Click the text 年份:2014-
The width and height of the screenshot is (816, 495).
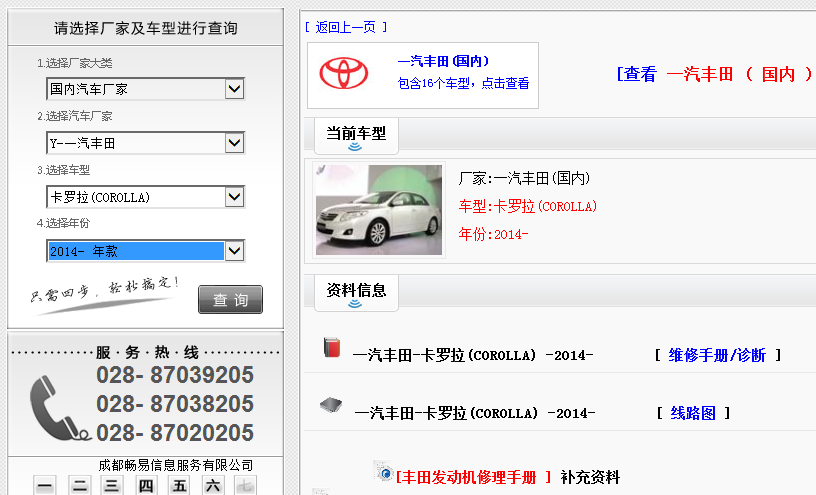[493, 234]
